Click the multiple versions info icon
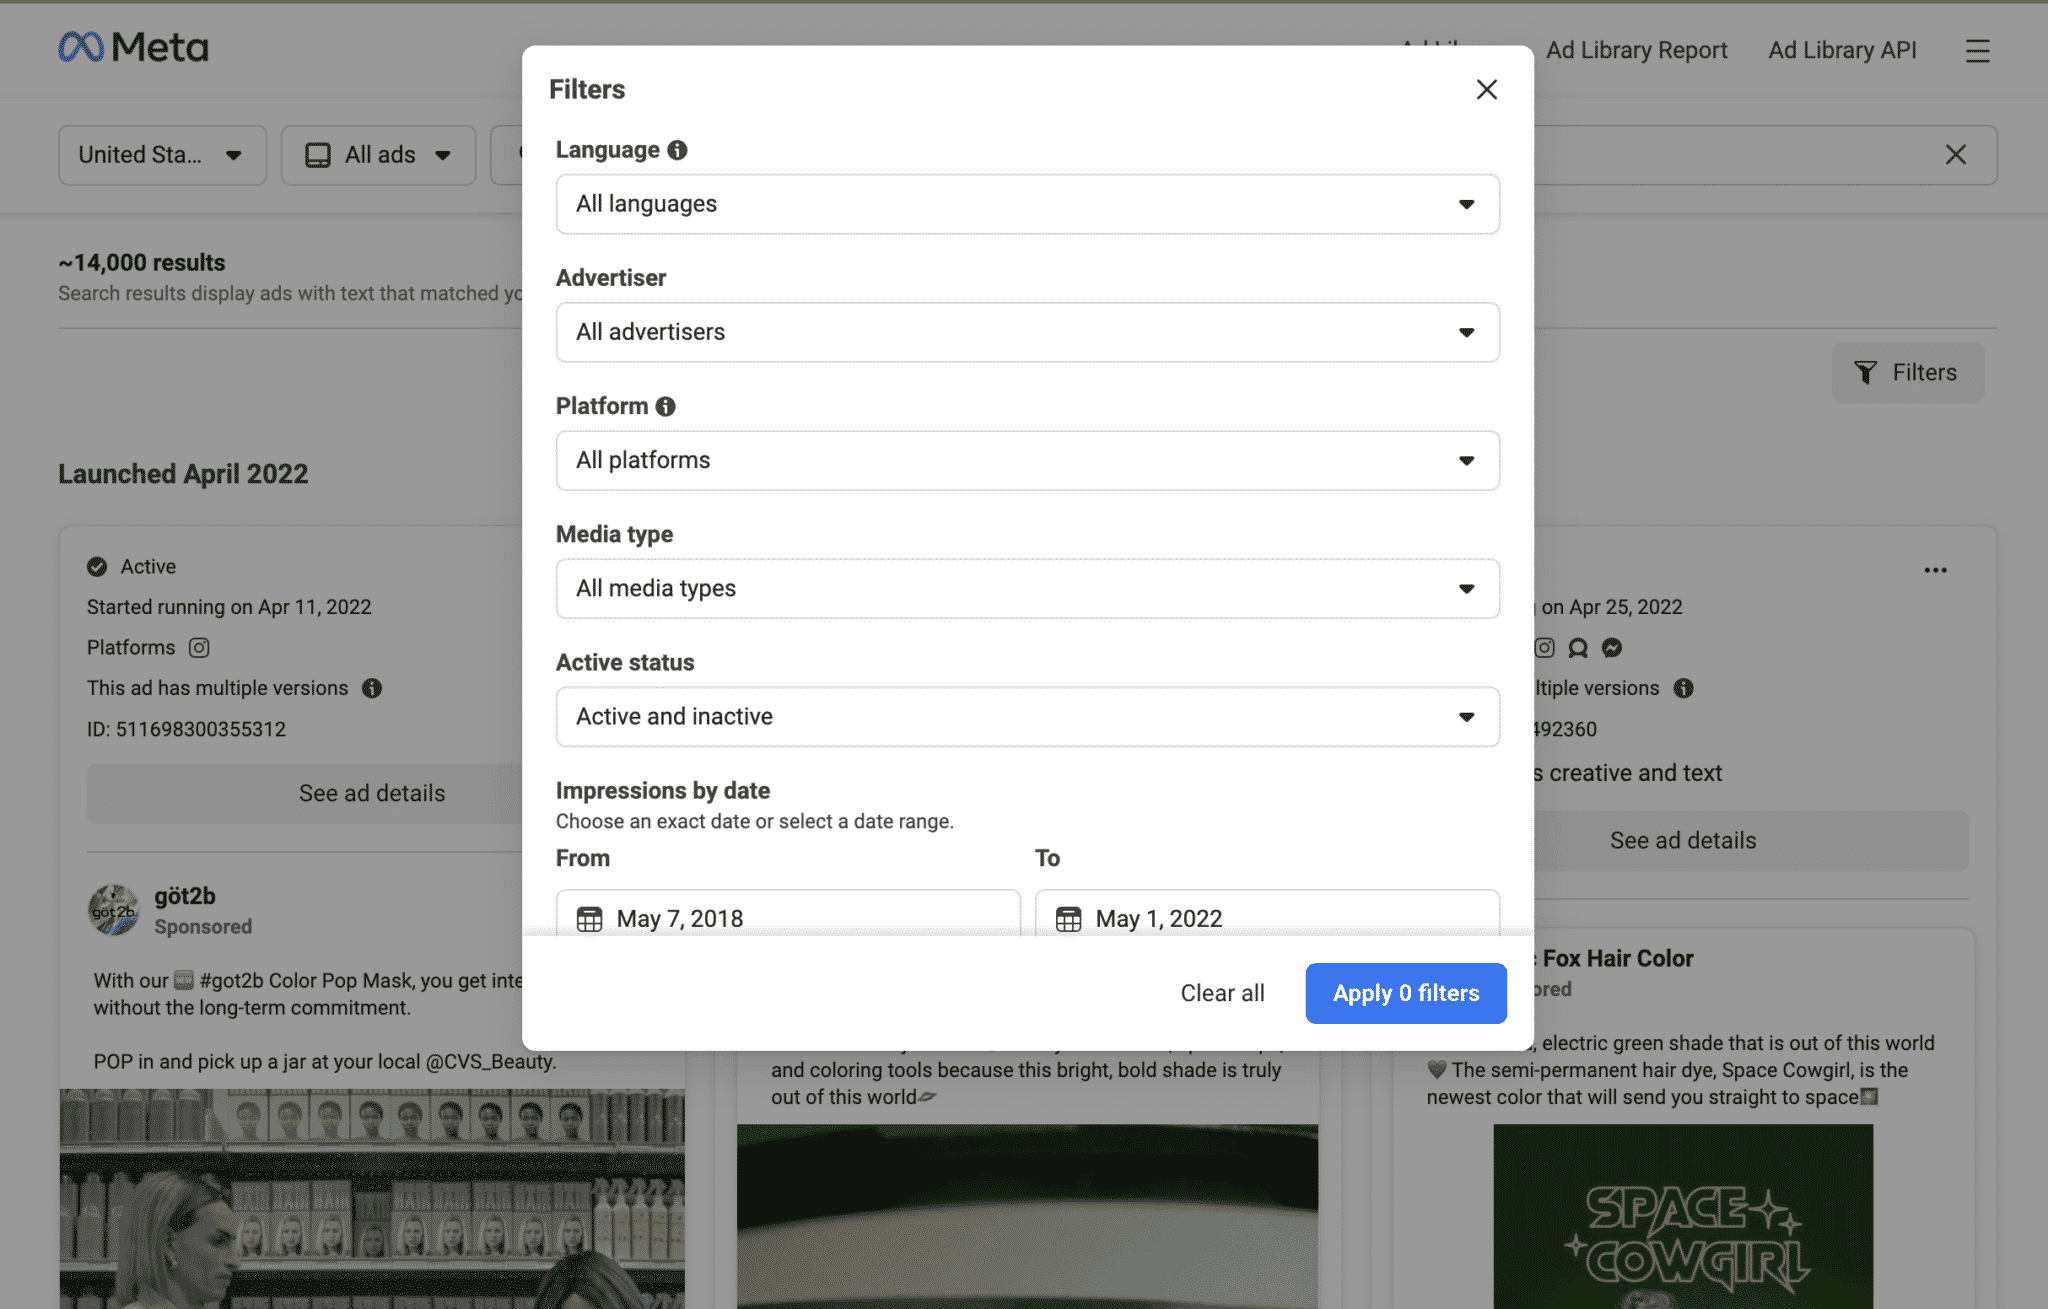Image resolution: width=2048 pixels, height=1309 pixels. [371, 688]
